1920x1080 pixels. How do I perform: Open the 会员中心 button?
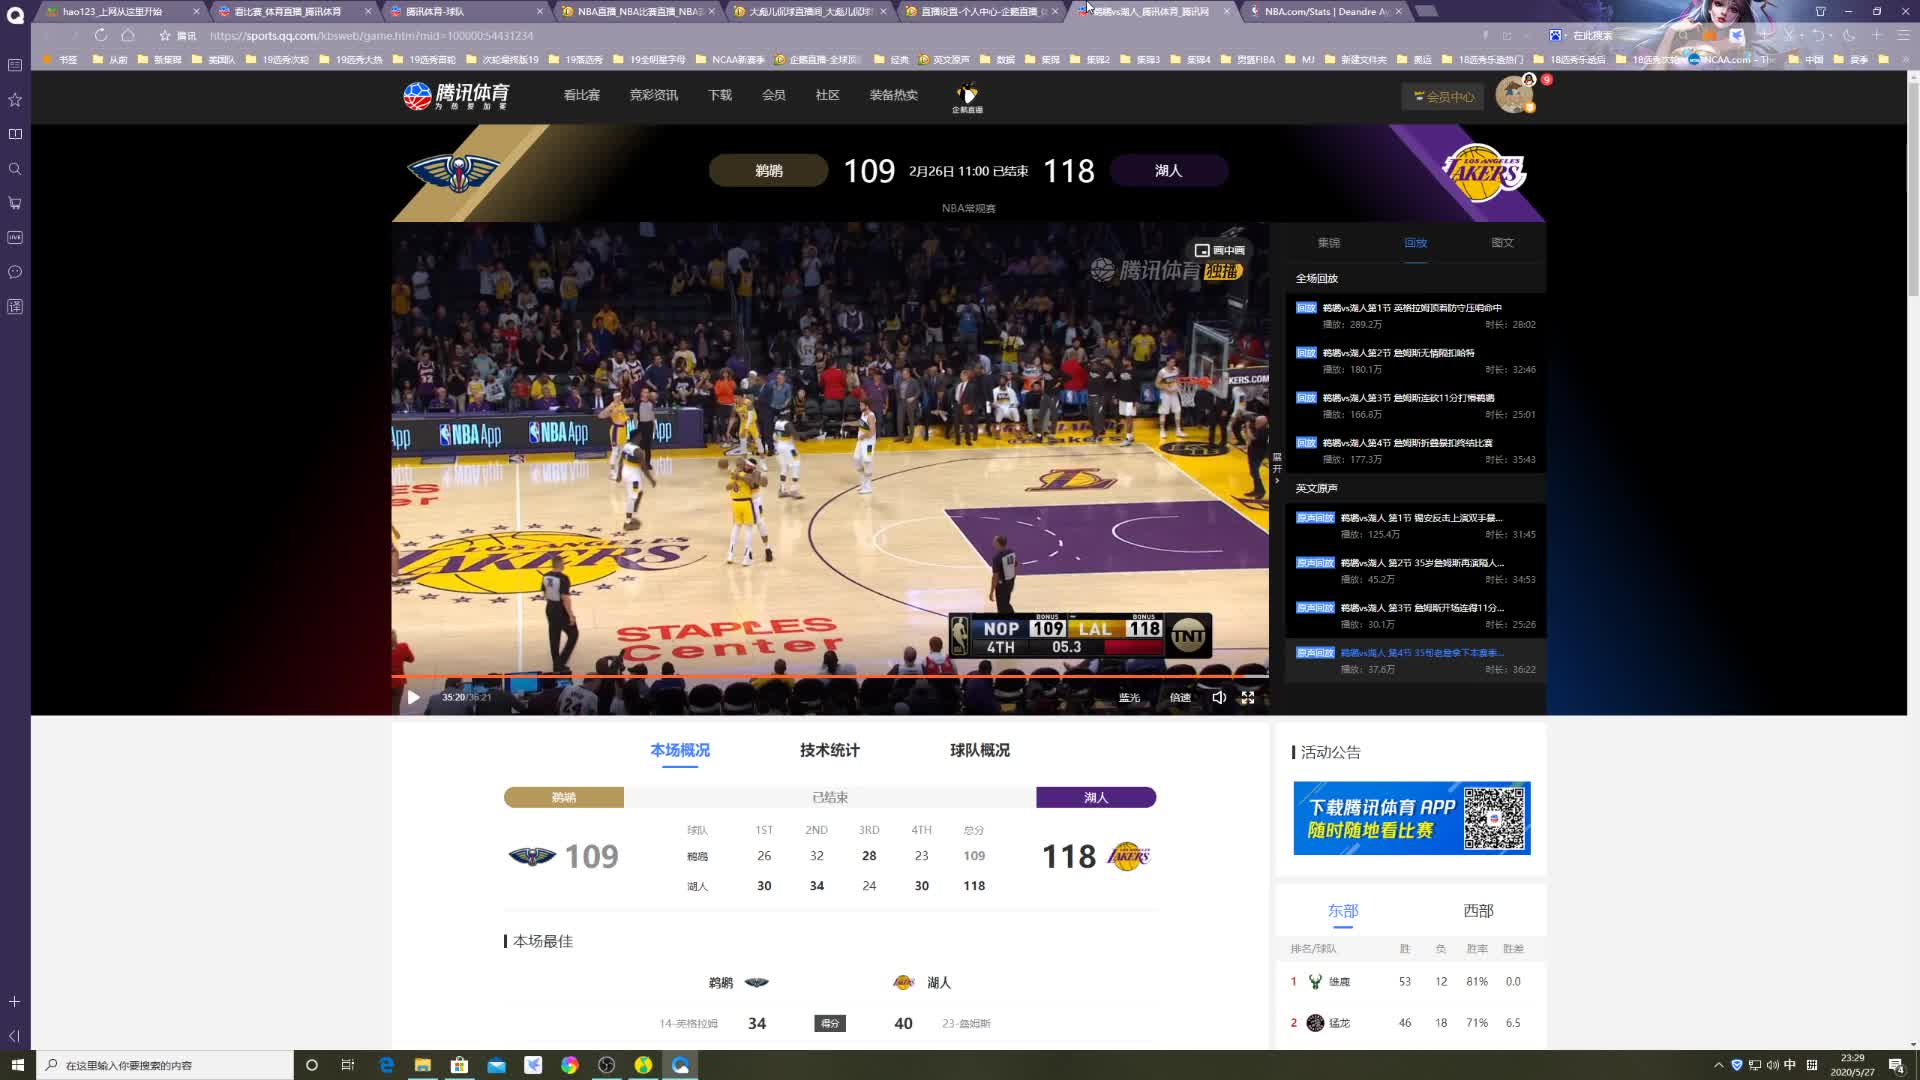[x=1443, y=97]
